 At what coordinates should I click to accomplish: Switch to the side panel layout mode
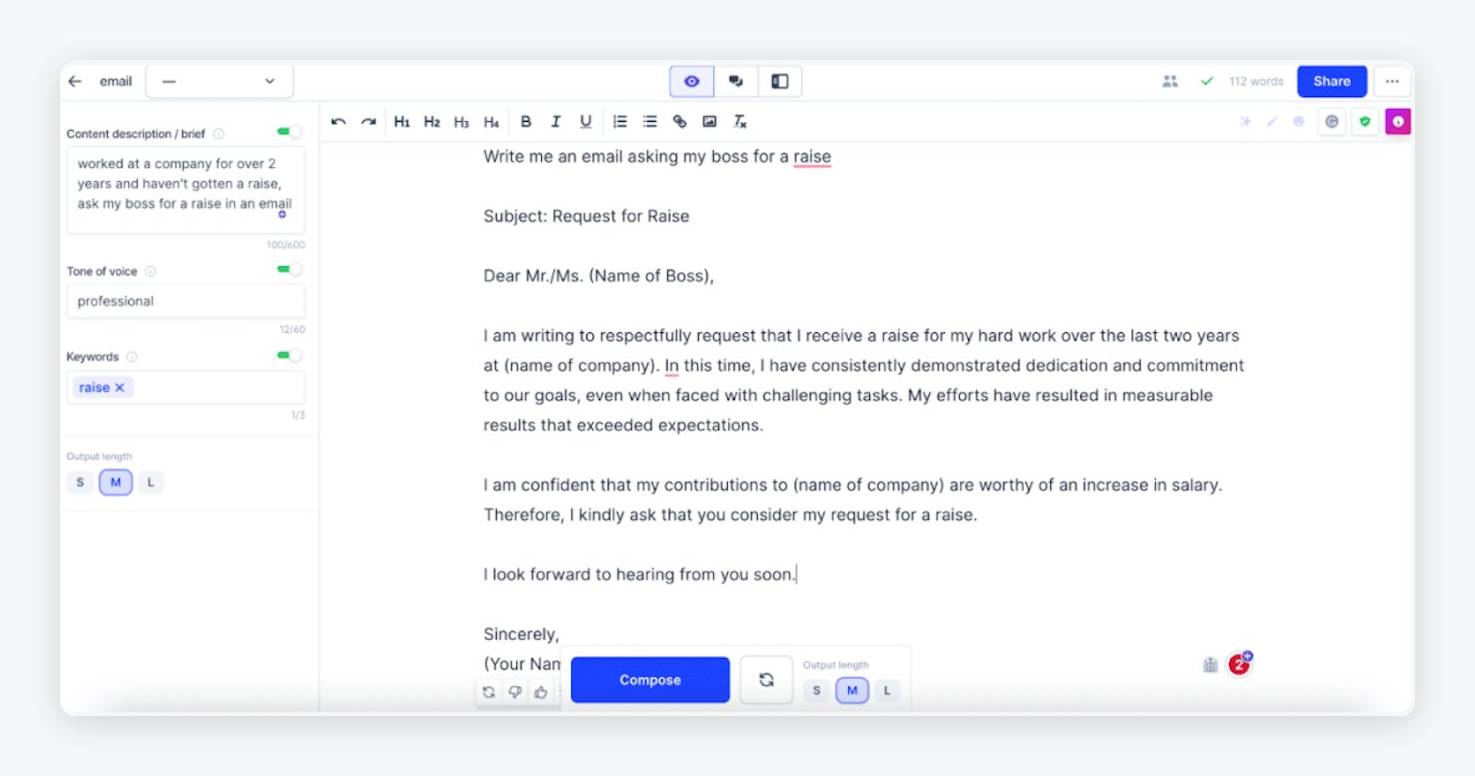(x=780, y=82)
